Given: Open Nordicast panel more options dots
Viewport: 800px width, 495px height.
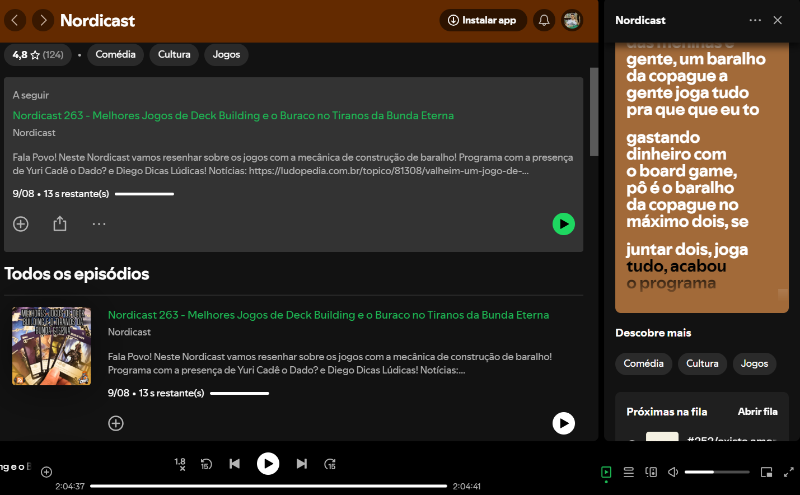Looking at the screenshot, I should (755, 20).
